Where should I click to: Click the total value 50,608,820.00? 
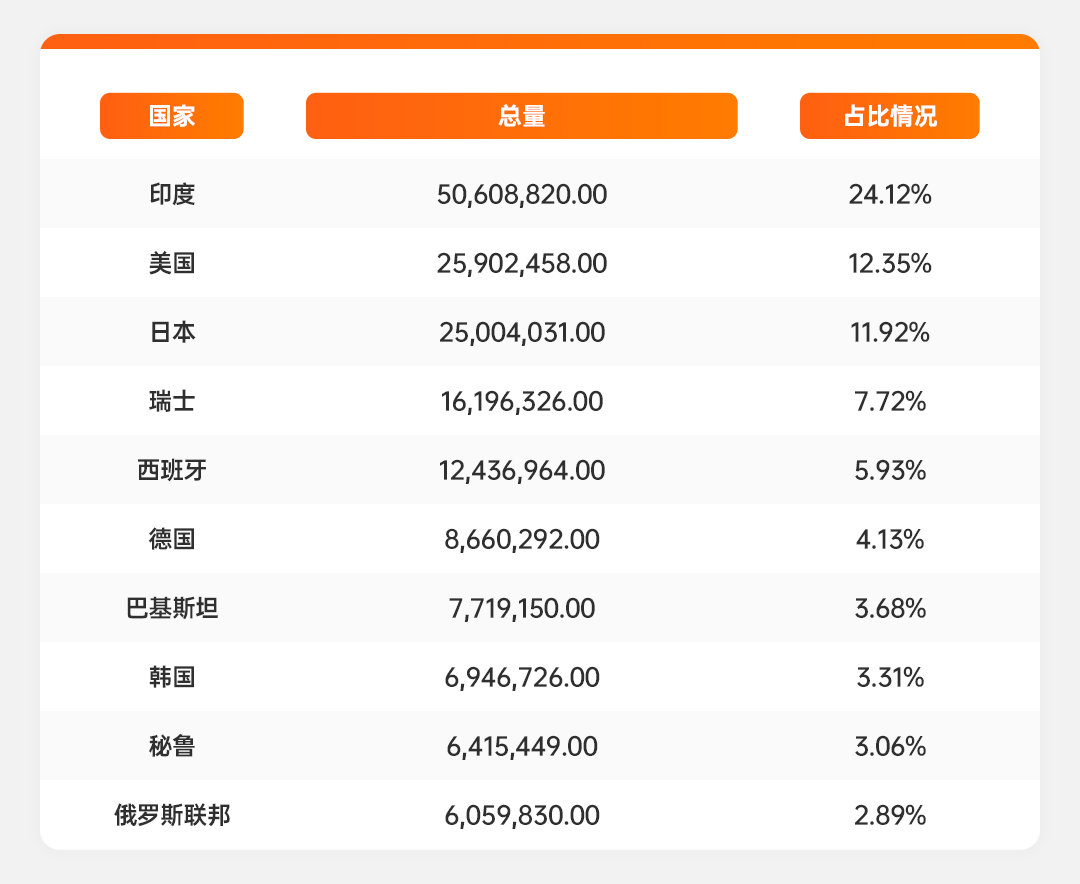pyautogui.click(x=521, y=194)
